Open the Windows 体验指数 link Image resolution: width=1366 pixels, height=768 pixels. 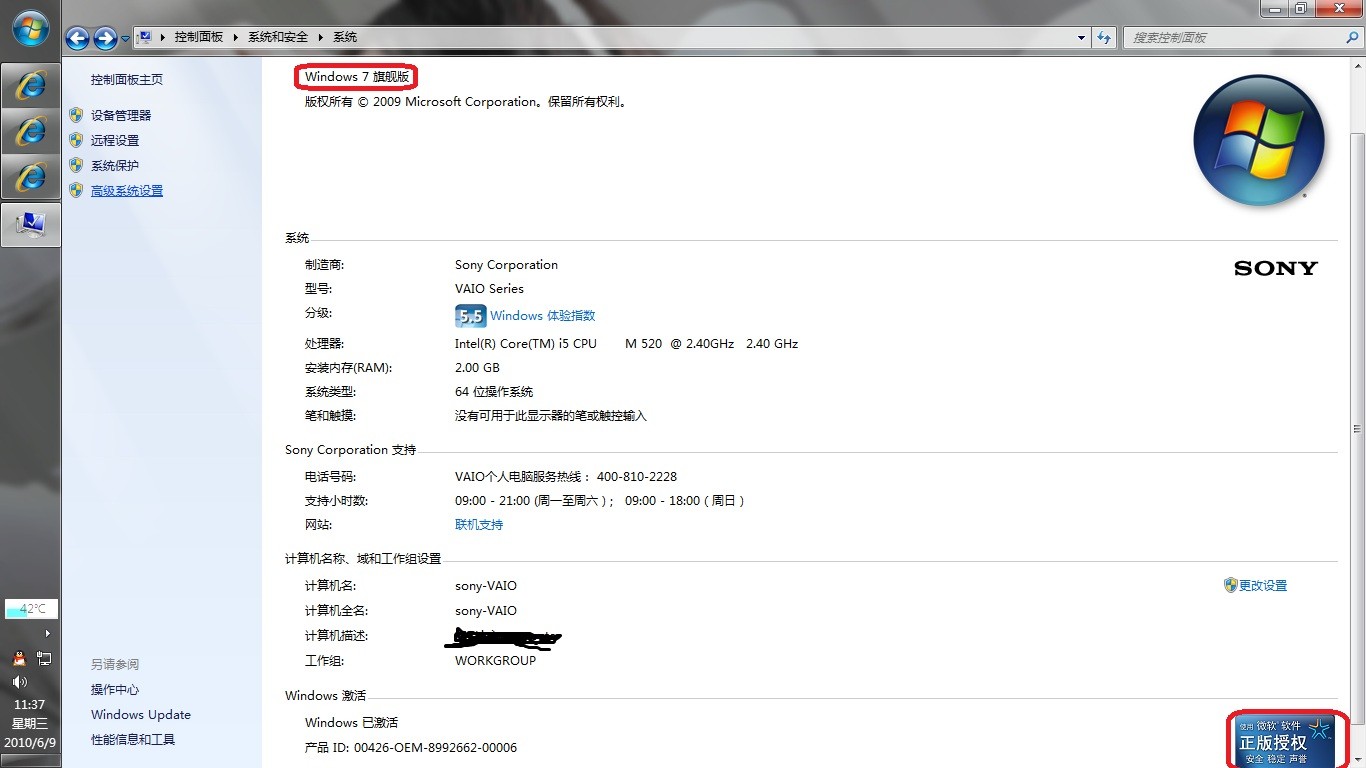(543, 316)
